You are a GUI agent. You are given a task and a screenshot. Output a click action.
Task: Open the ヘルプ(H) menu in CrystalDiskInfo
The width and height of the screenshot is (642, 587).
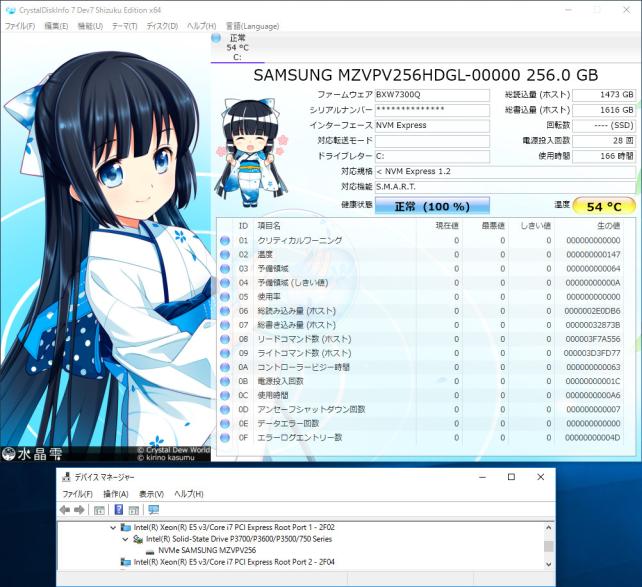click(x=201, y=26)
